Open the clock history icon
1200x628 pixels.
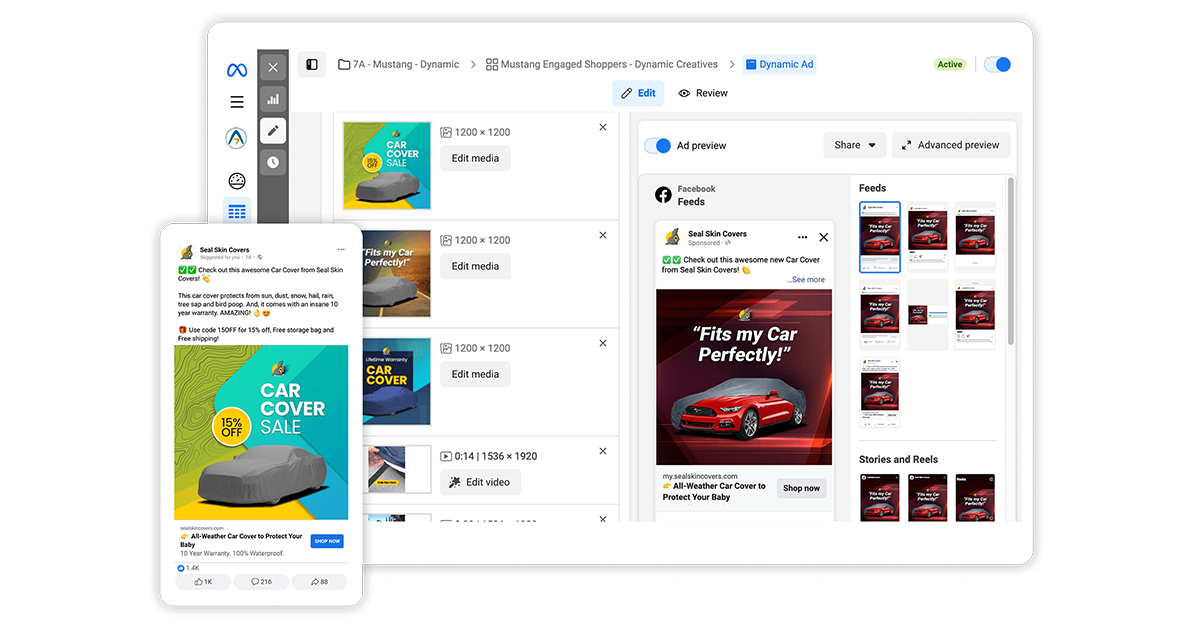273,162
